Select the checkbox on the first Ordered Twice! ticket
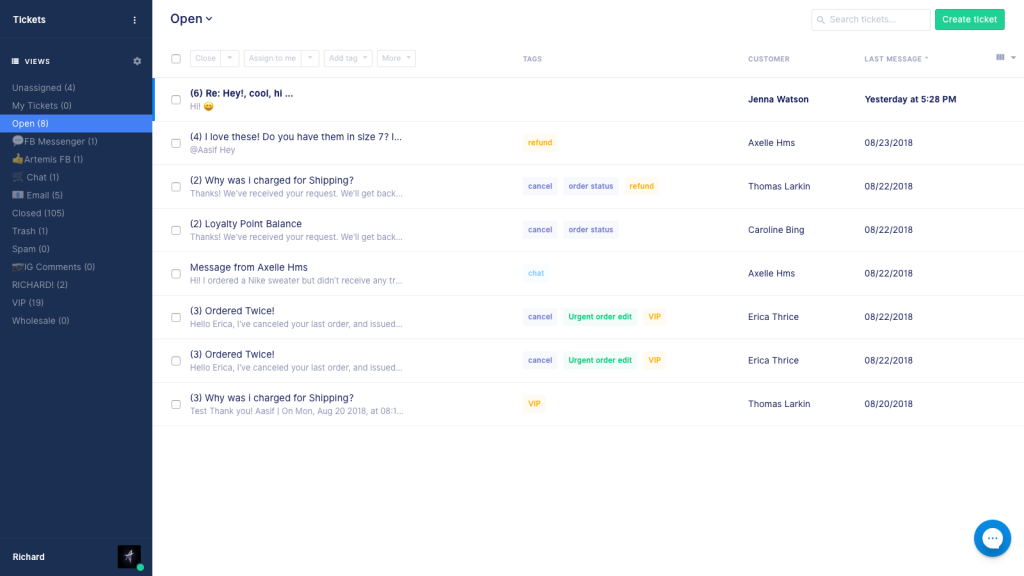Viewport: 1024px width, 576px height. (176, 316)
